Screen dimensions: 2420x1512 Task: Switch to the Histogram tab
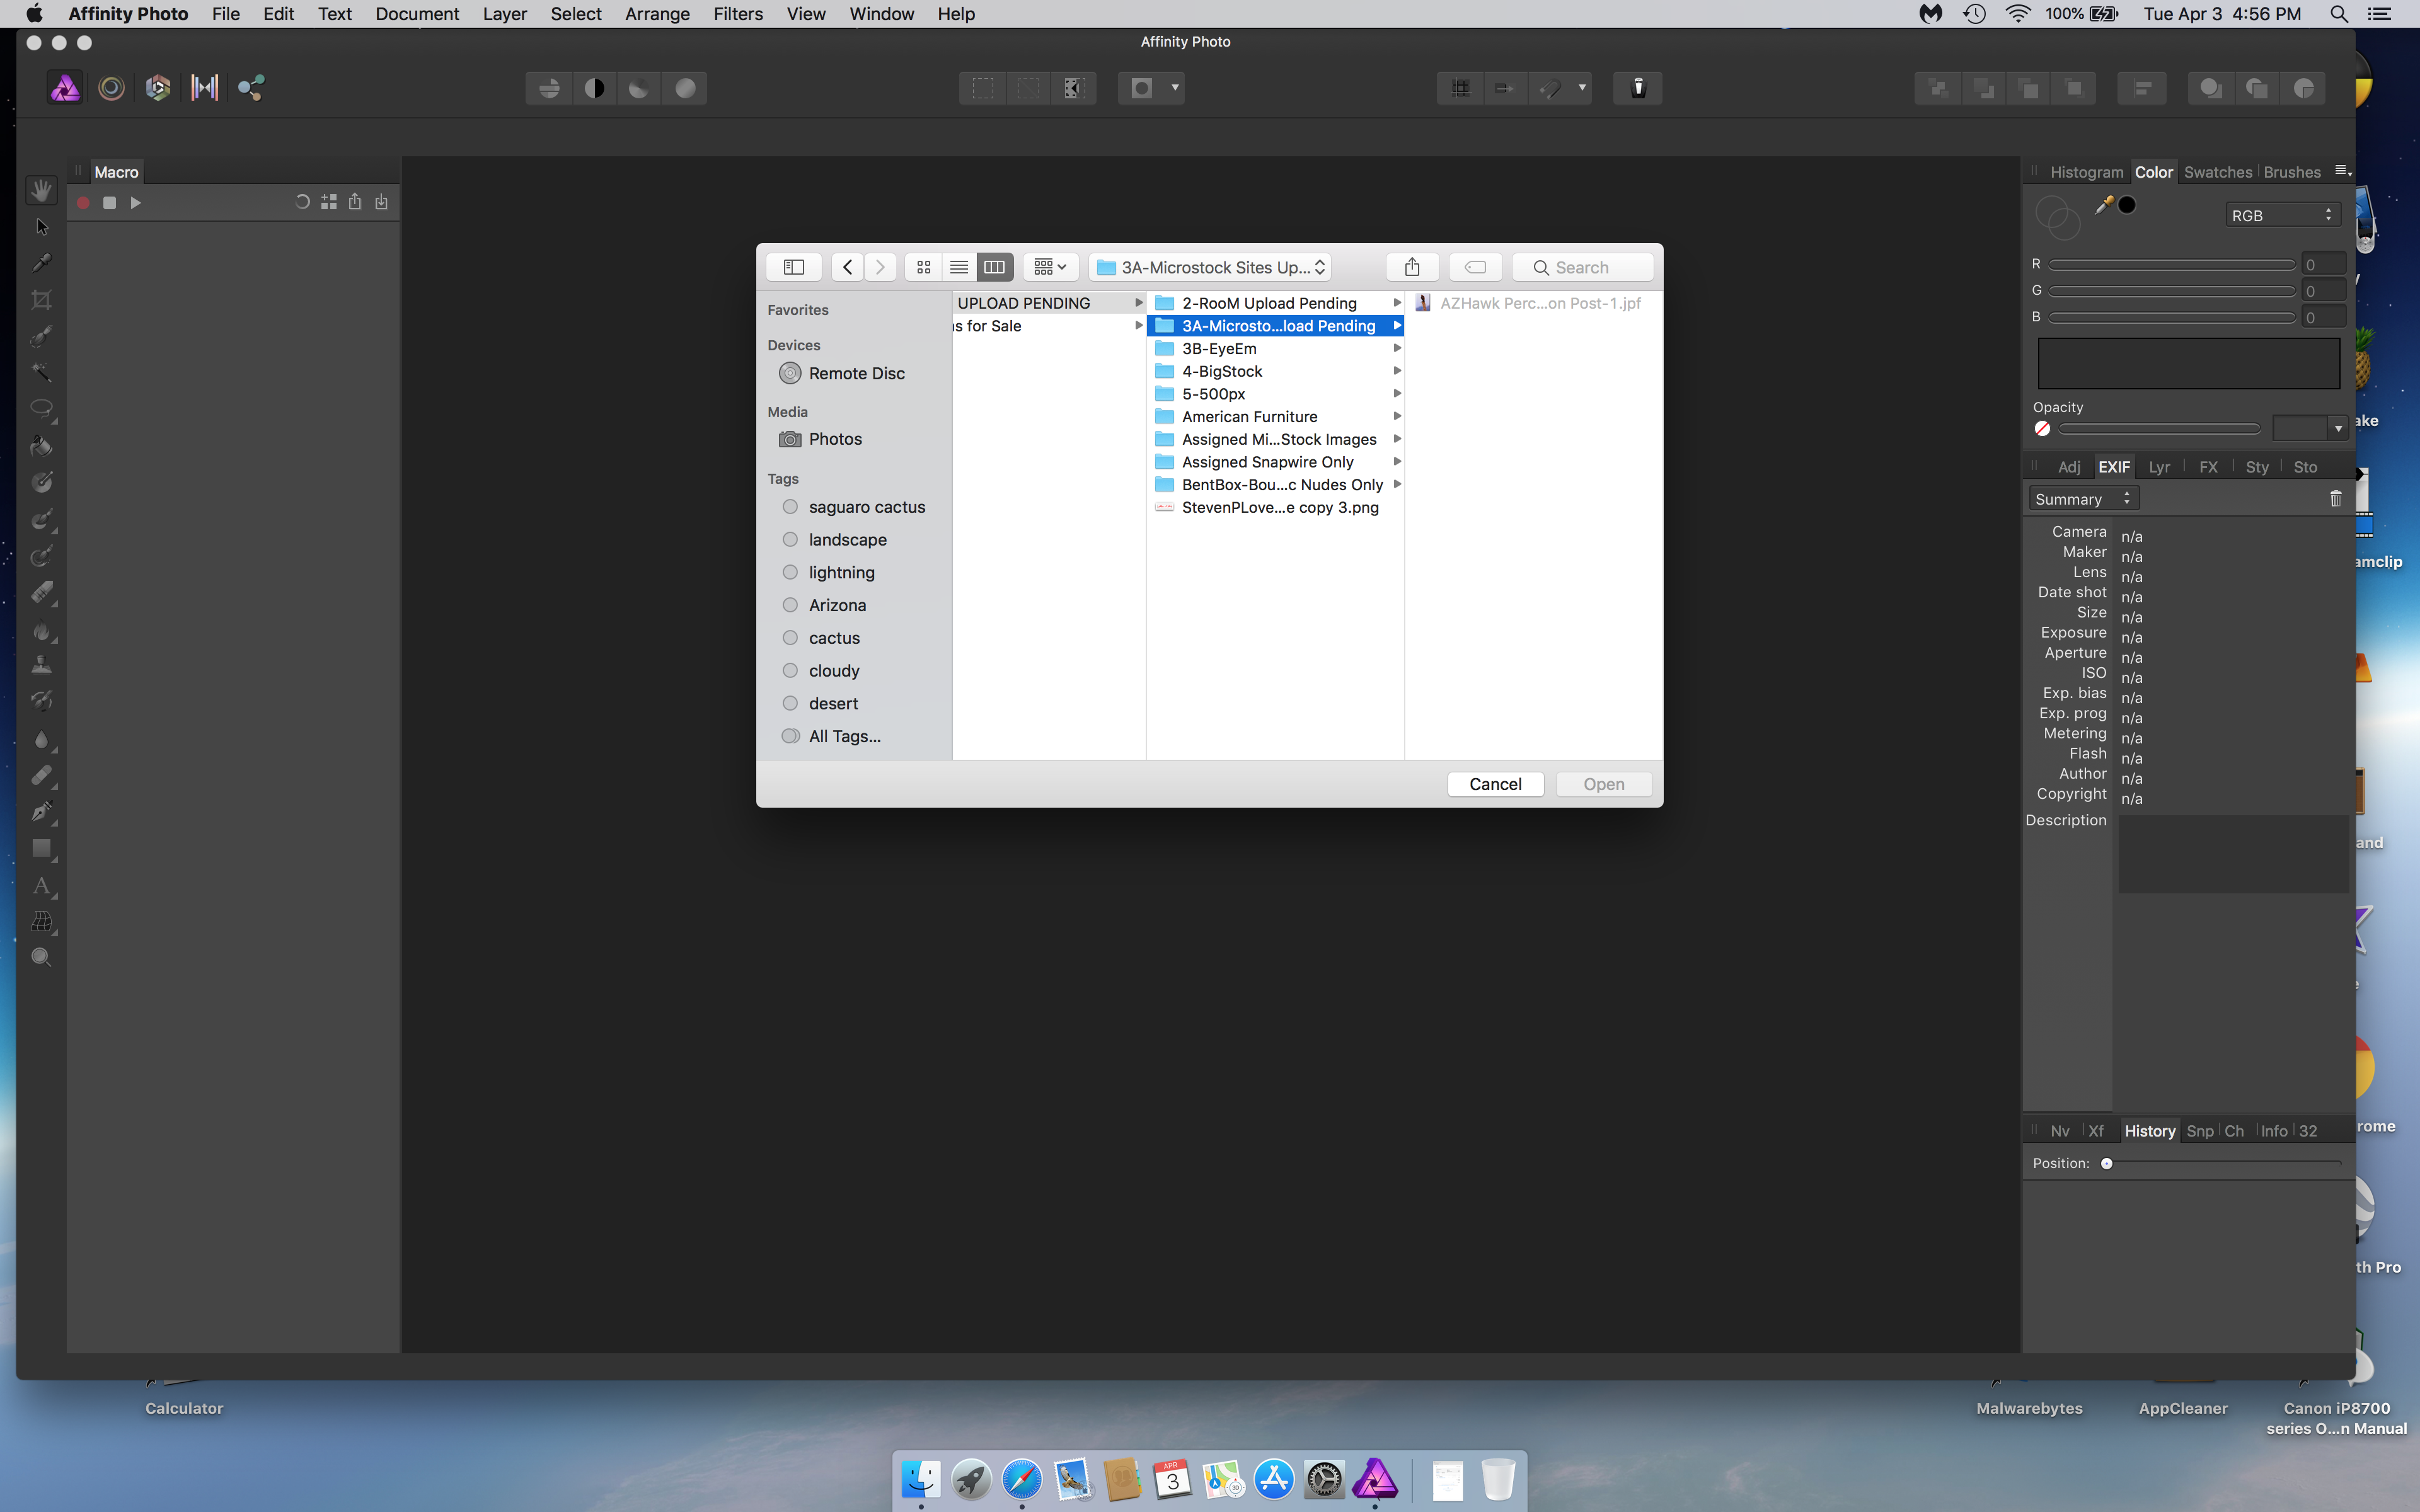2086,172
